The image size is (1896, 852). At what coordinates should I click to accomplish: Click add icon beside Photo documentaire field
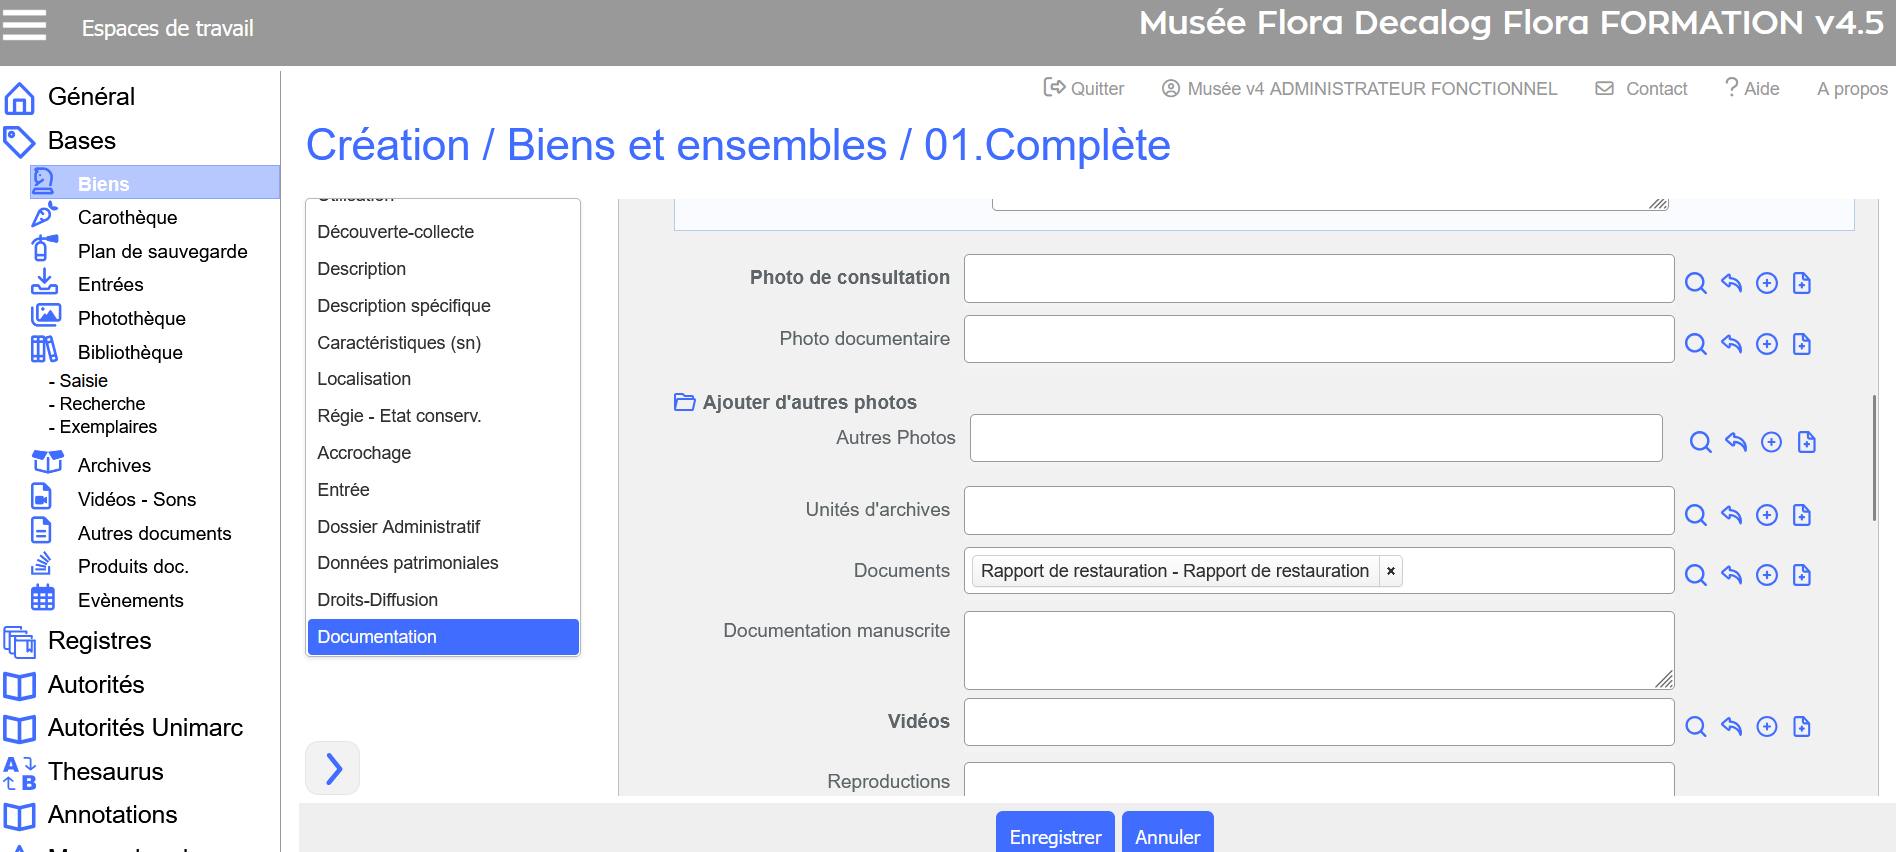coord(1767,344)
